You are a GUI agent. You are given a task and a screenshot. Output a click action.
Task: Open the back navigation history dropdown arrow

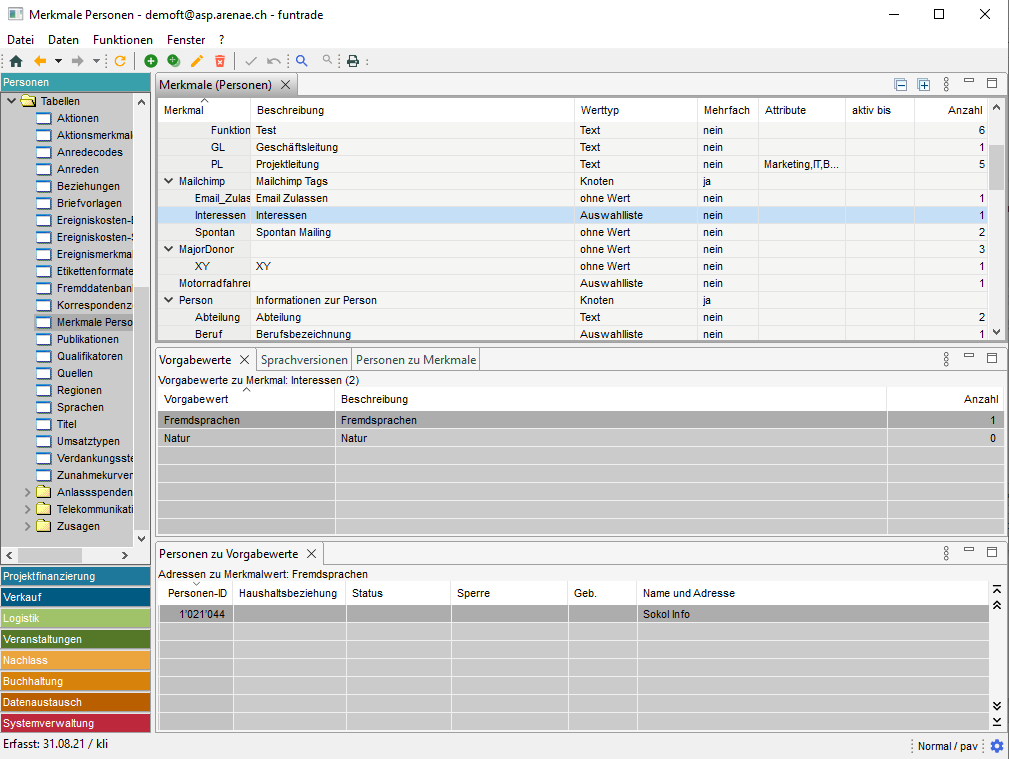coord(58,61)
